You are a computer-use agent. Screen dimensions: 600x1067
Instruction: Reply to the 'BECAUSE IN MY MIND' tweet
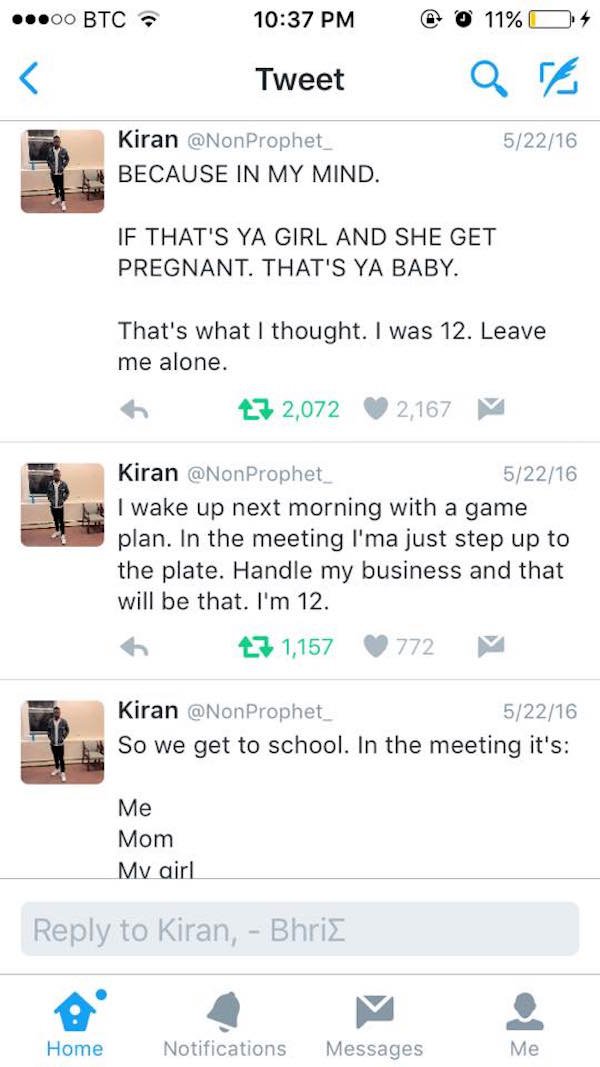pyautogui.click(x=135, y=409)
